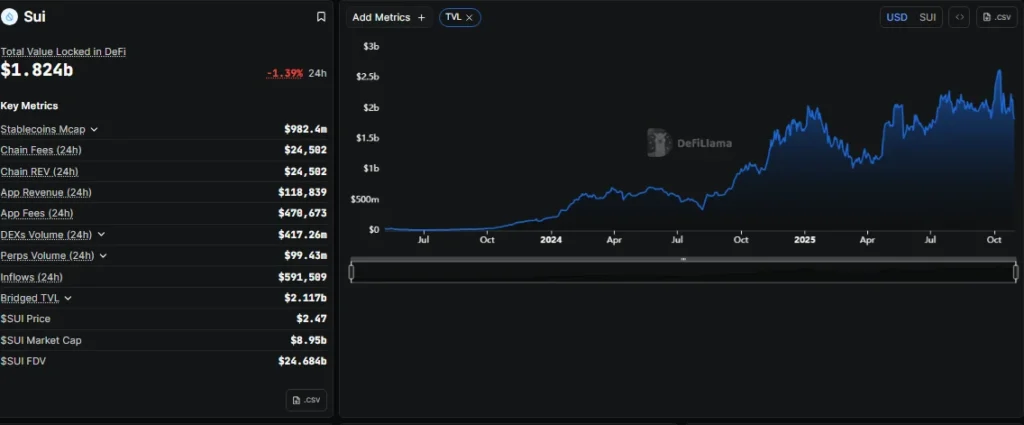Click the $99.43m perps volume value

306,256
